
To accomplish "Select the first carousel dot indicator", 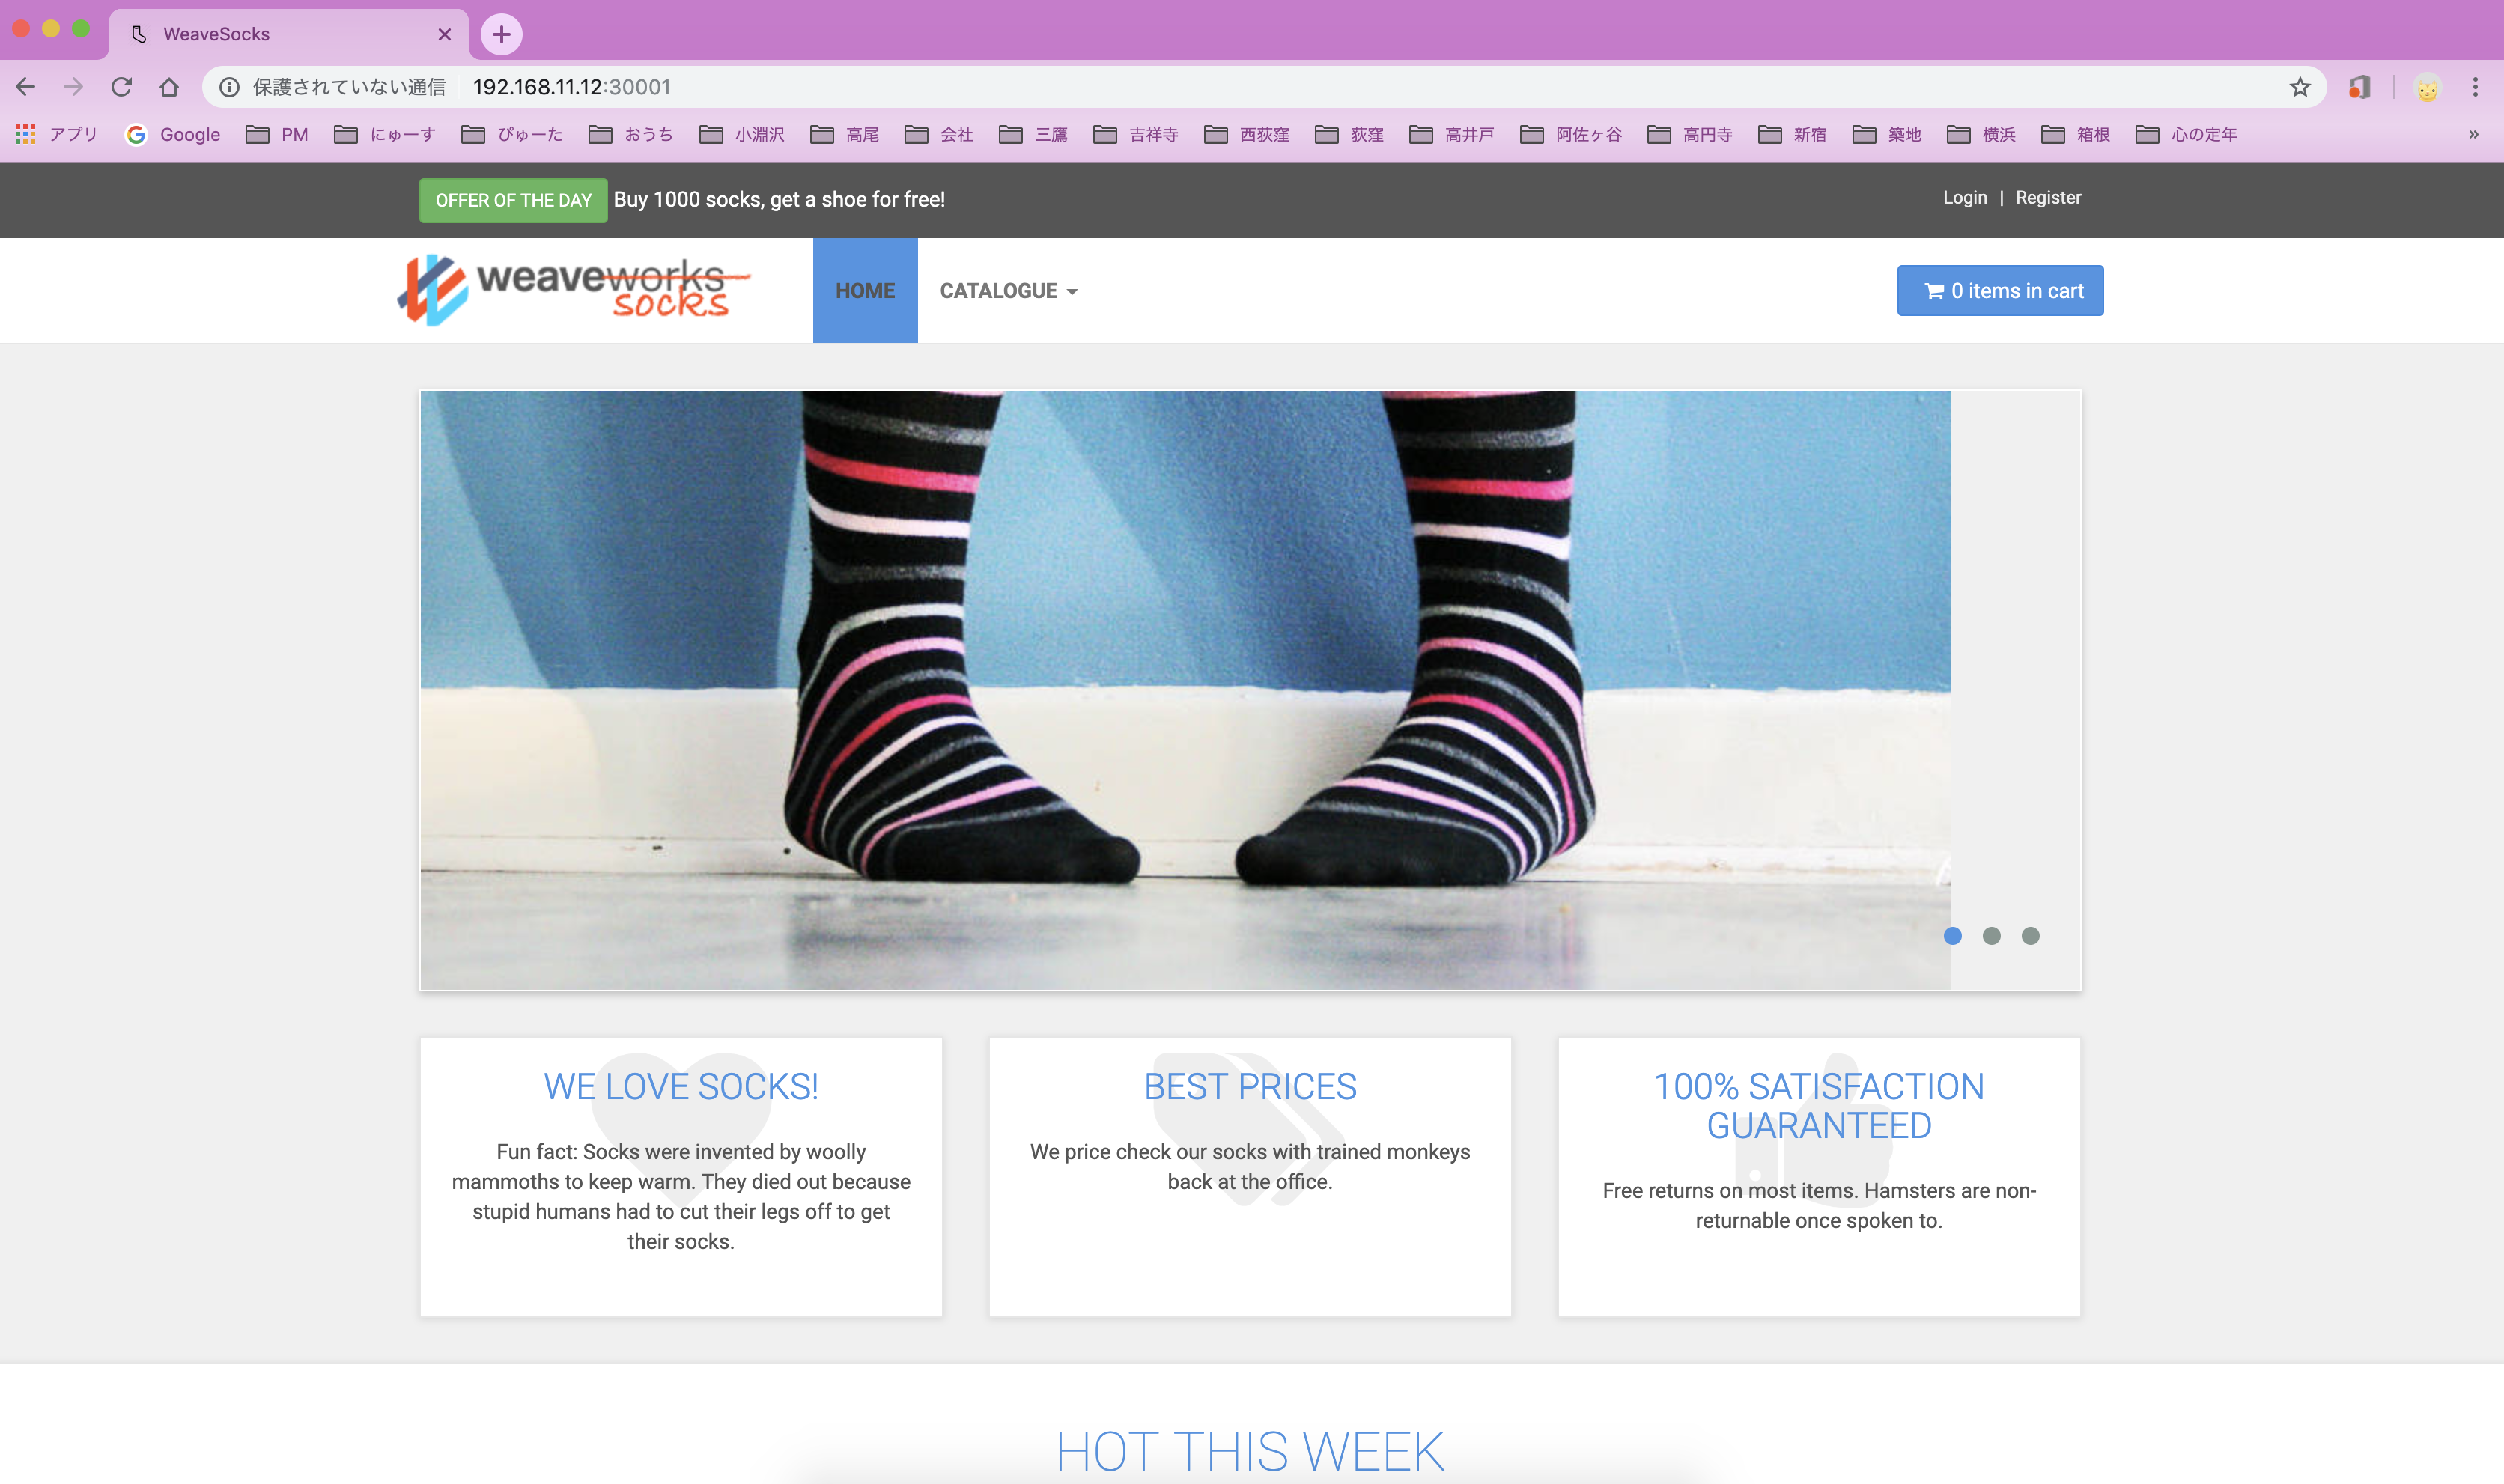I will point(1952,936).
